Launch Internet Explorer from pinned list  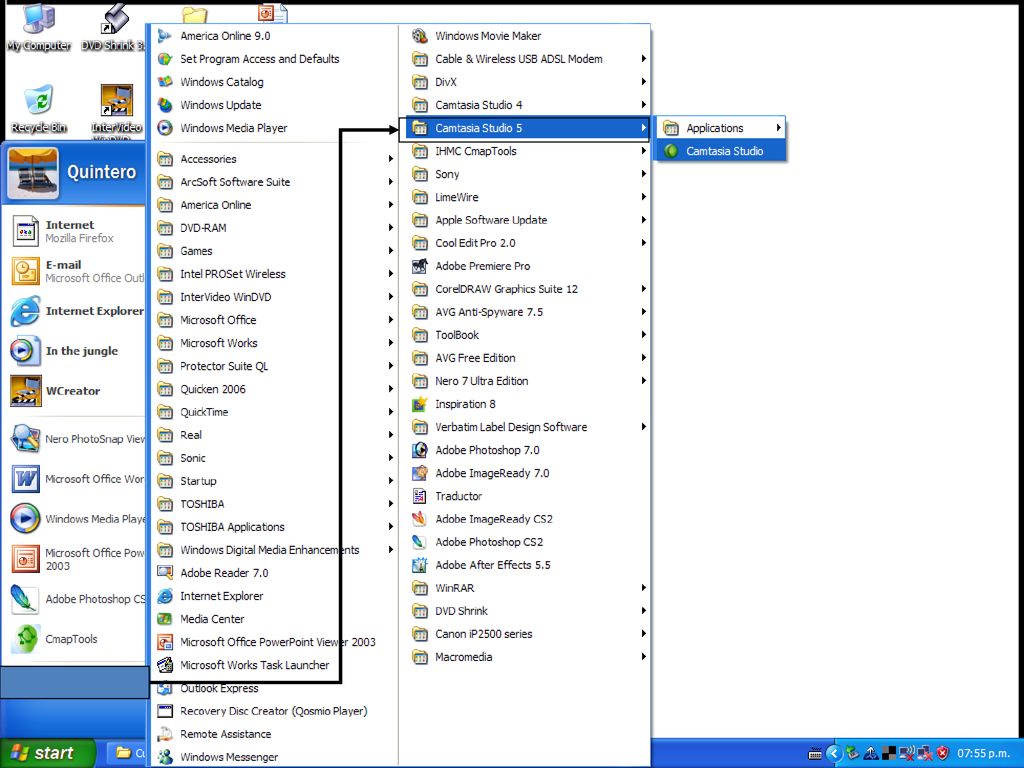pos(77,311)
